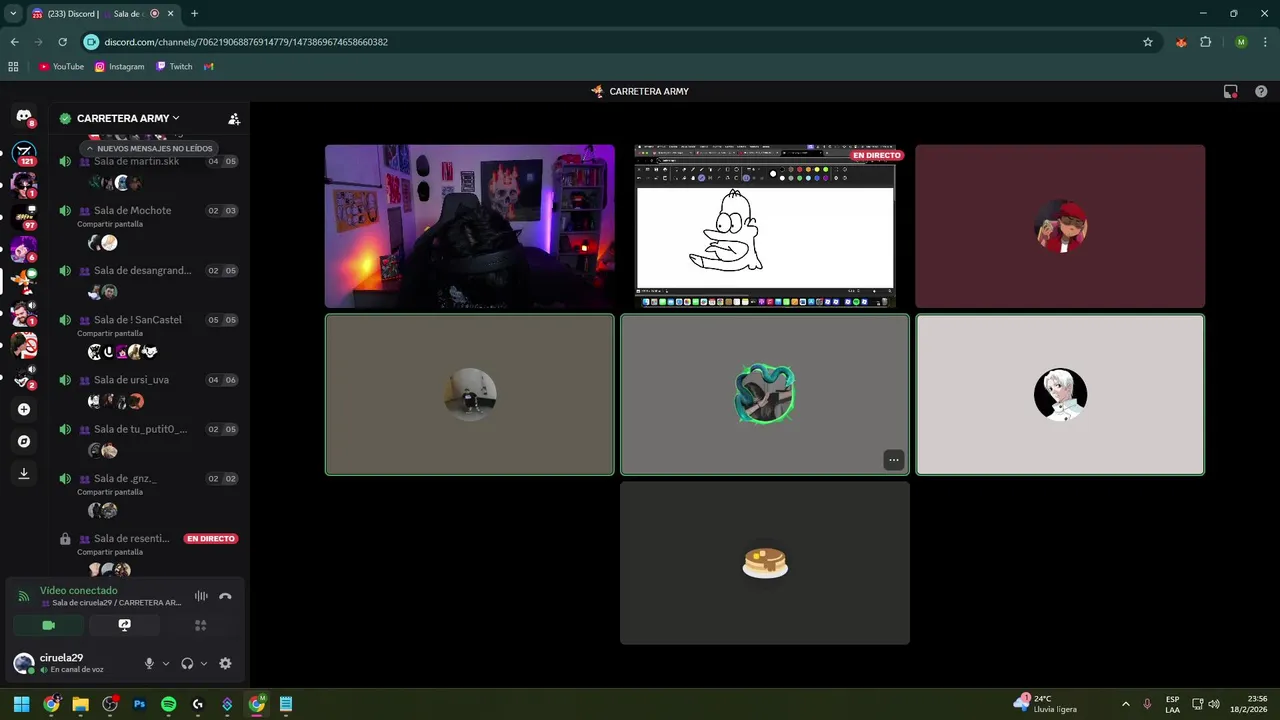Open a new browser tab
The width and height of the screenshot is (1280, 720).
pyautogui.click(x=194, y=14)
